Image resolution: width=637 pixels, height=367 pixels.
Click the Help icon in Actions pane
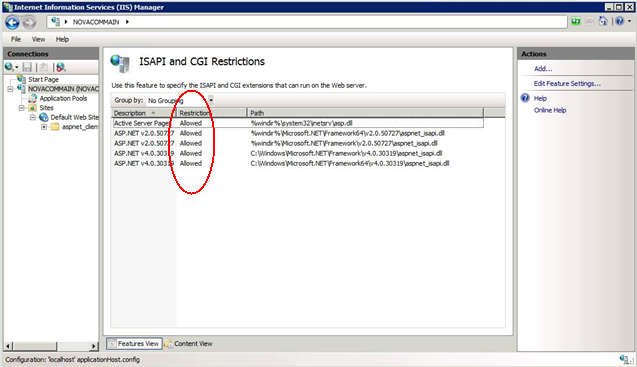tap(525, 98)
